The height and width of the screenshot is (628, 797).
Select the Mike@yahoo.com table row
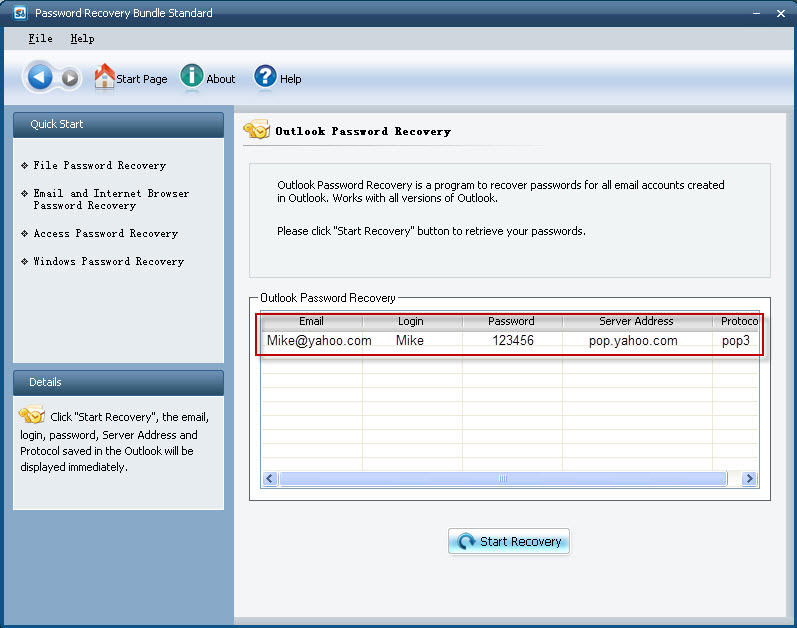(319, 341)
